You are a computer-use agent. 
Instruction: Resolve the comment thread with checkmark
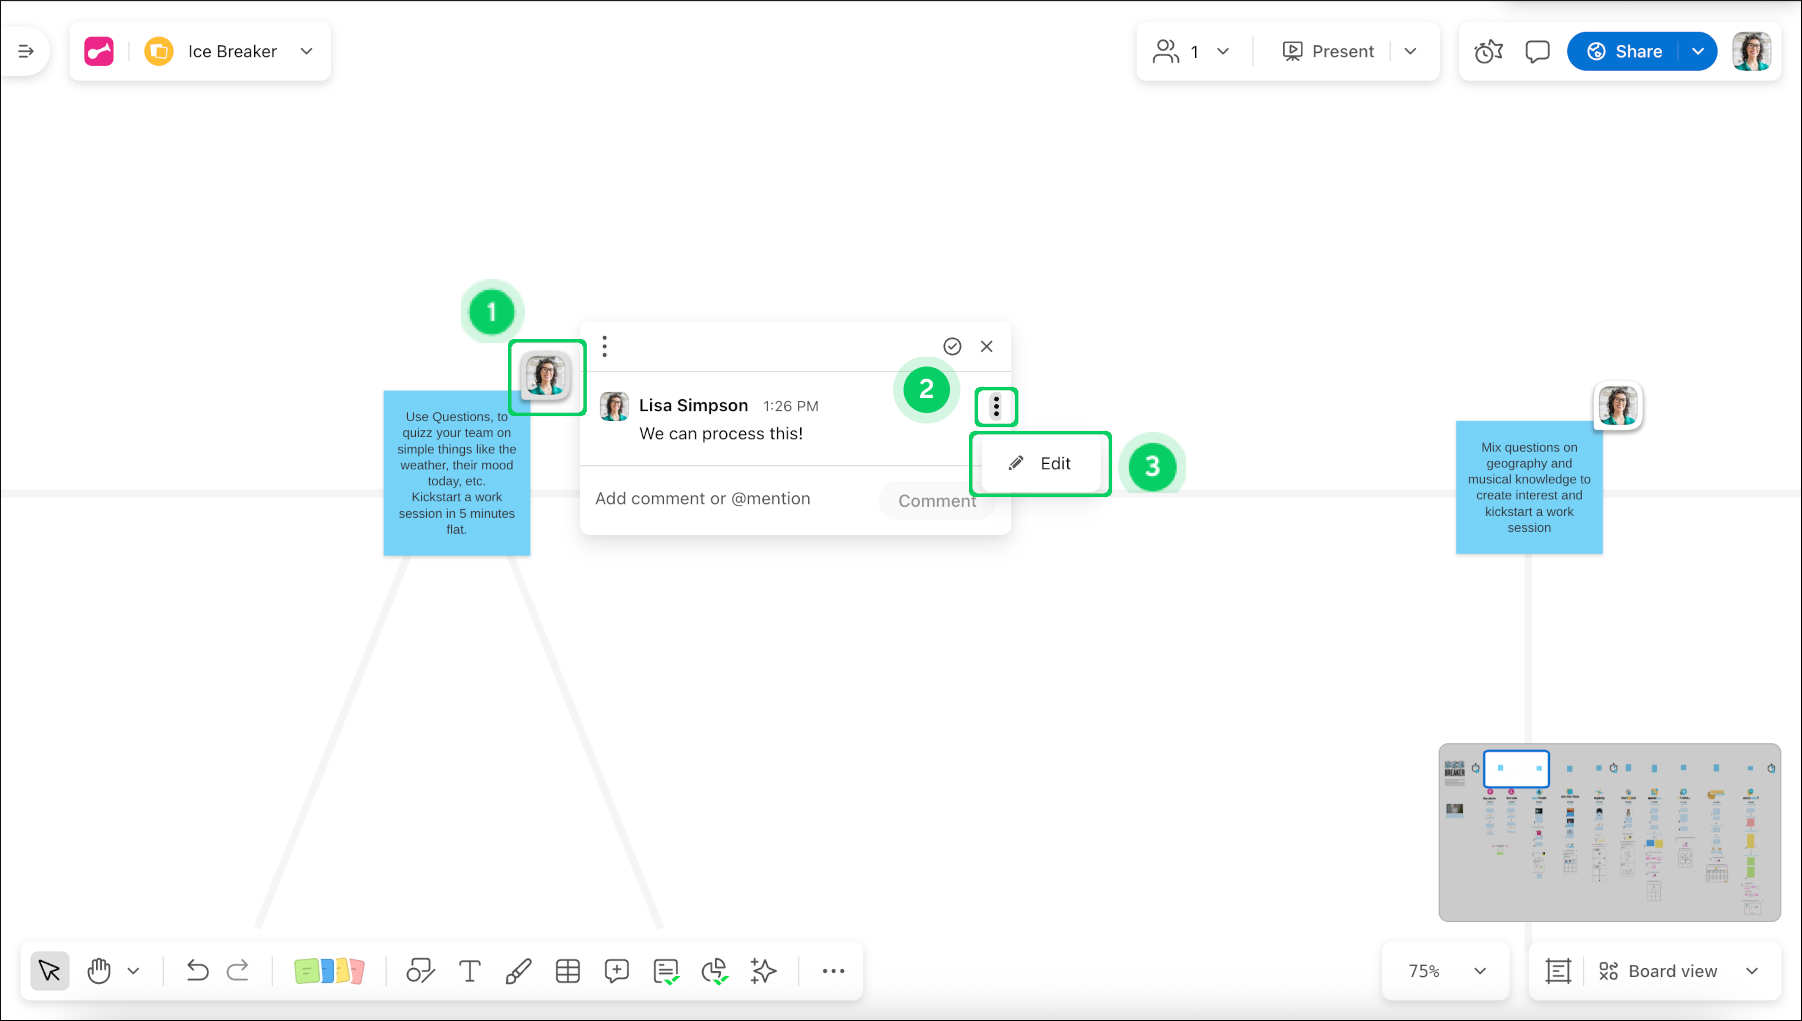(952, 346)
